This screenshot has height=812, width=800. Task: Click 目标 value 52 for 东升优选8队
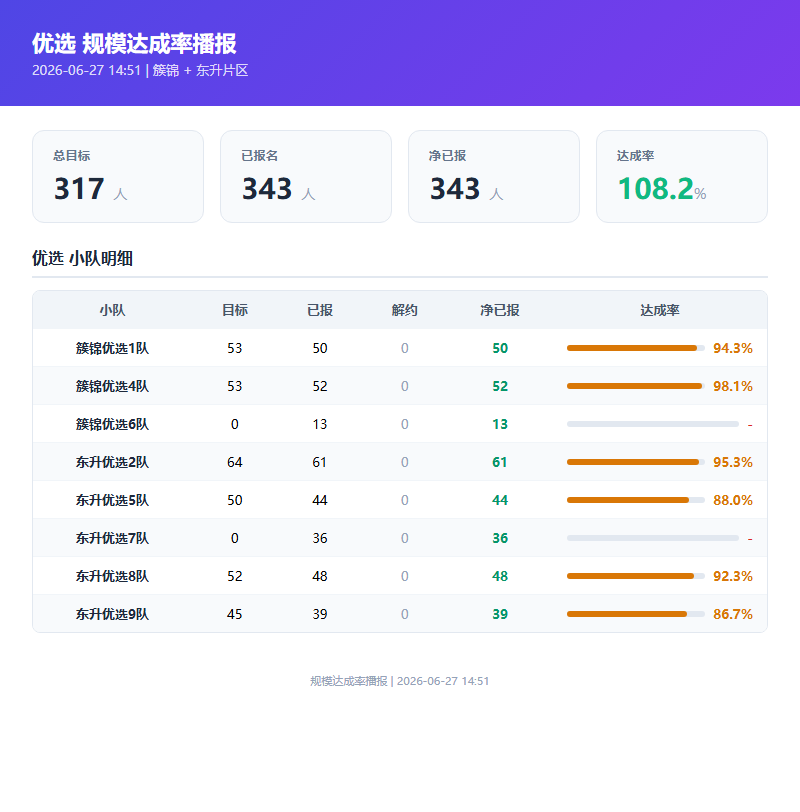pos(235,576)
